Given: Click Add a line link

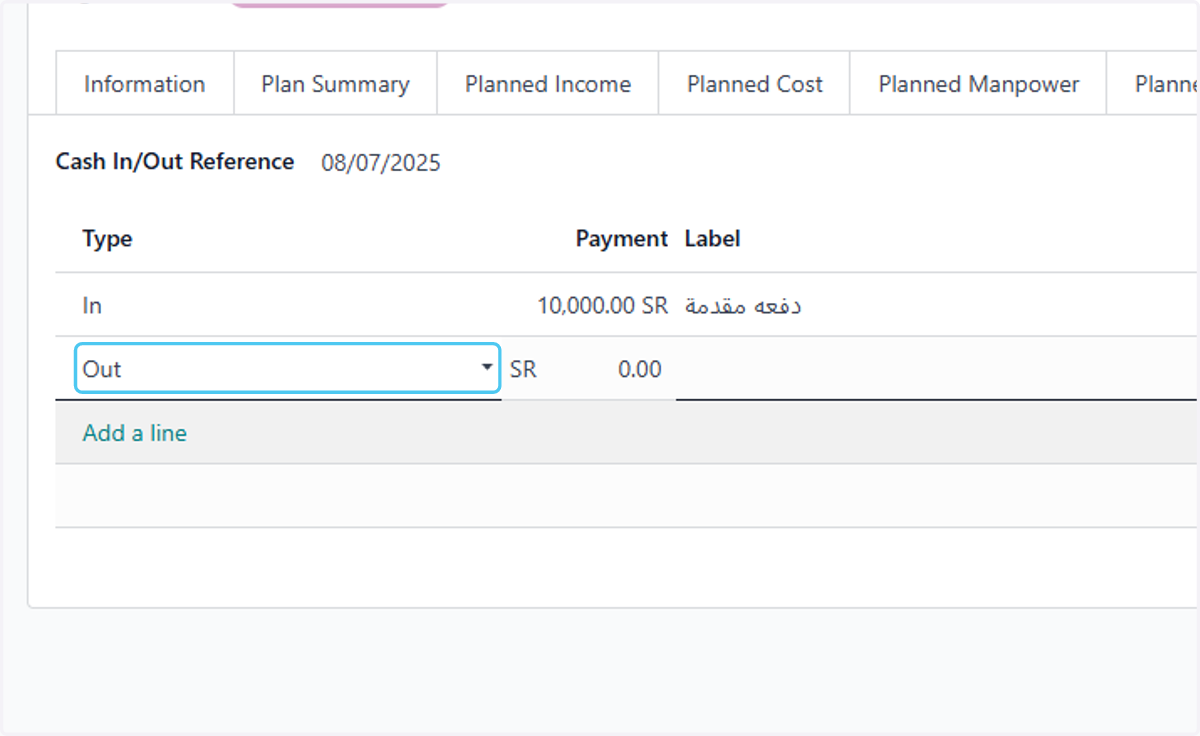Looking at the screenshot, I should pos(135,433).
